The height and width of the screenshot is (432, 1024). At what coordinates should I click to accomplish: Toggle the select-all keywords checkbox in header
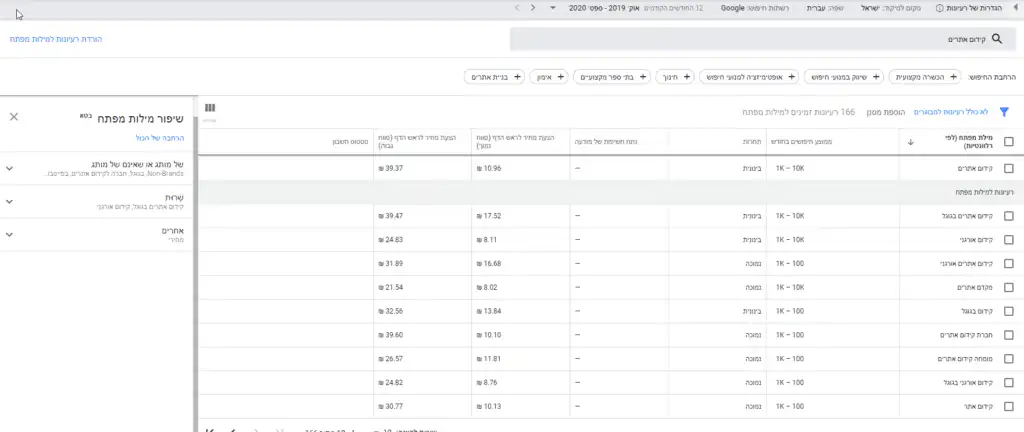pos(1008,142)
